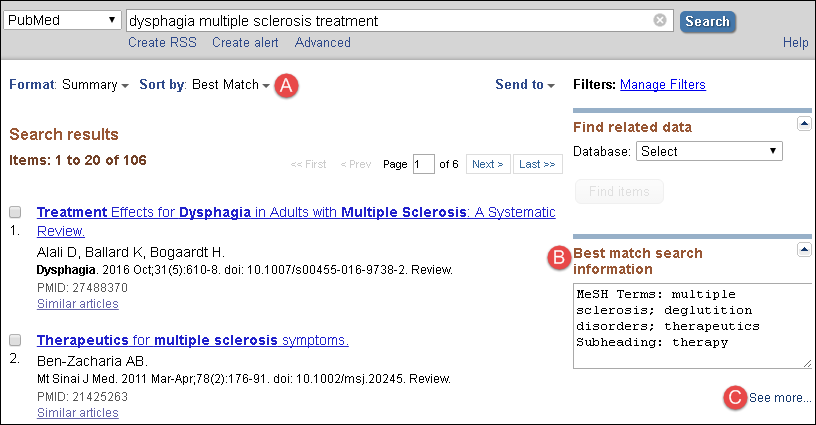Go to the Next results page
This screenshot has width=816, height=425.
[x=487, y=164]
